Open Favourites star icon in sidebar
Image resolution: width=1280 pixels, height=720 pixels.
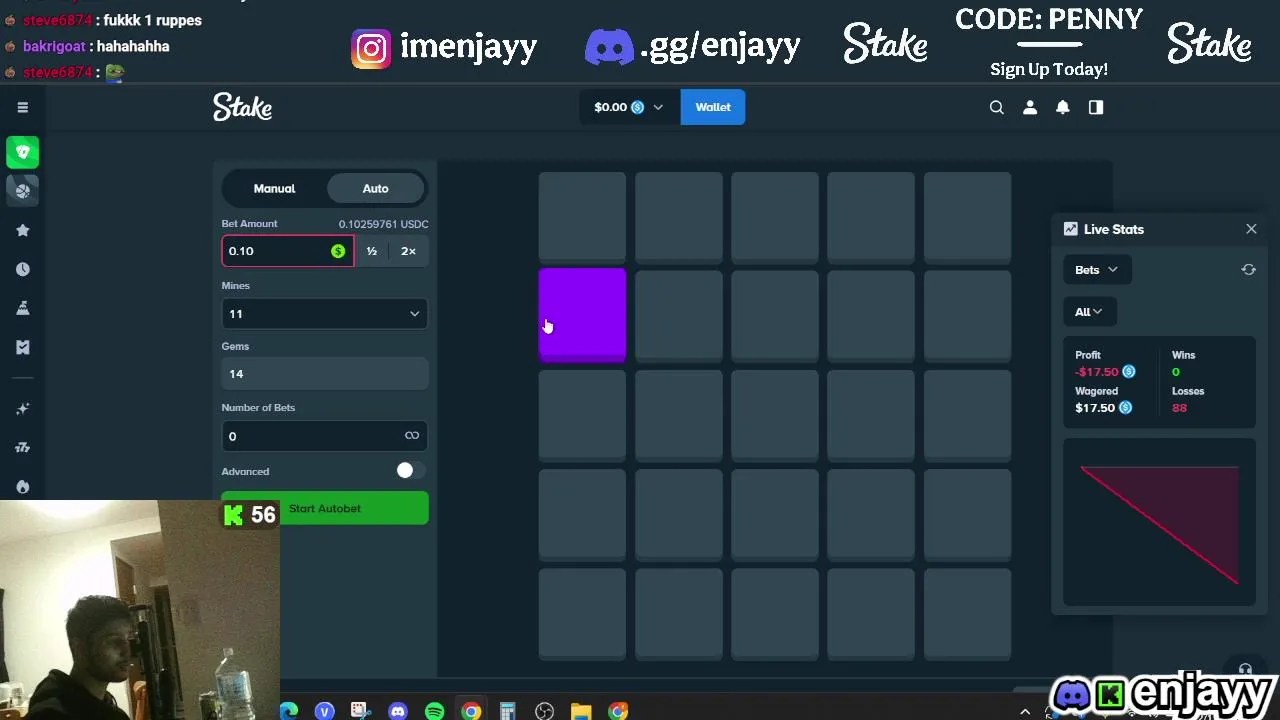[x=22, y=230]
